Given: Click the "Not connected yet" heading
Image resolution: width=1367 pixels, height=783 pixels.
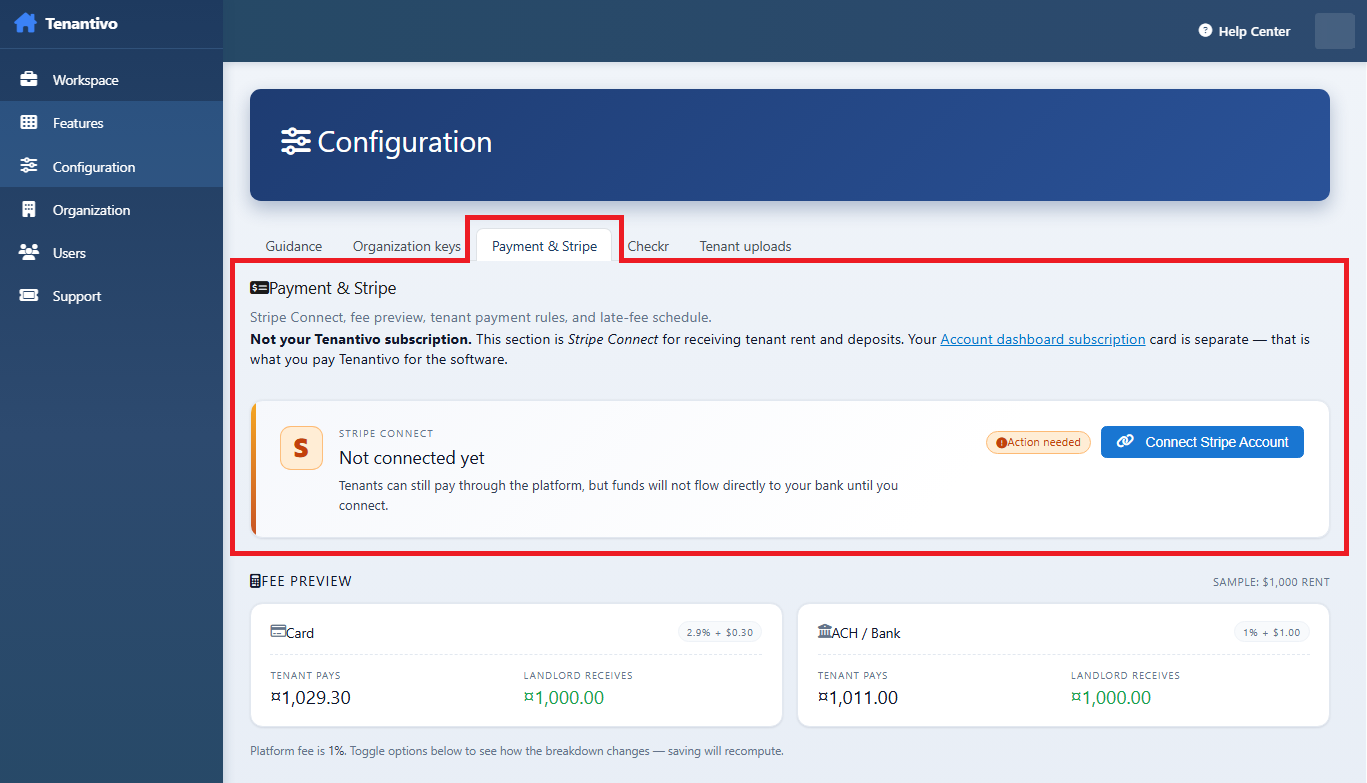Looking at the screenshot, I should pos(412,458).
